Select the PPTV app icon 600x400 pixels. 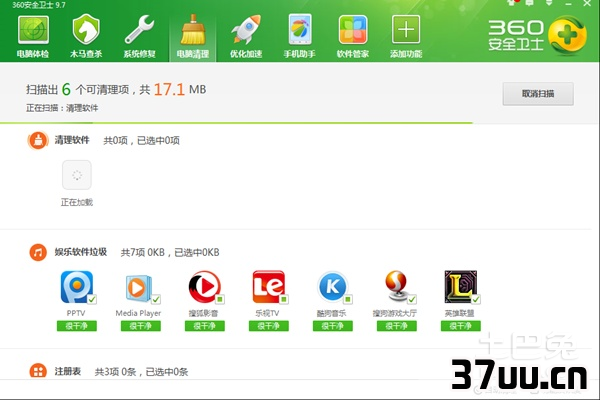point(77,287)
